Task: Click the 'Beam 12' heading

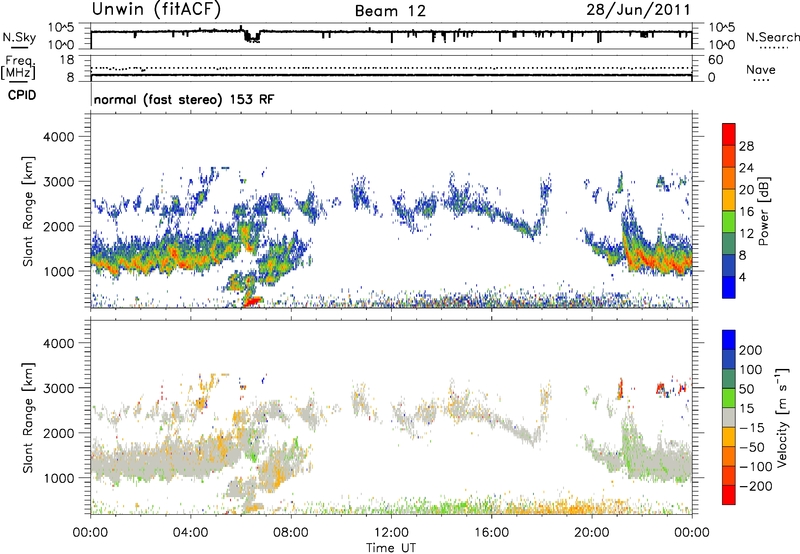Action: (x=390, y=11)
